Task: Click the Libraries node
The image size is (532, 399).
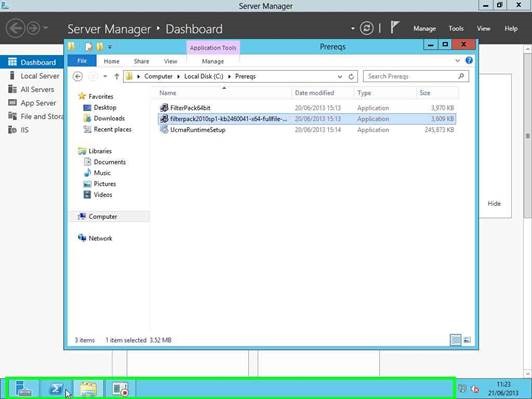Action: (x=100, y=151)
